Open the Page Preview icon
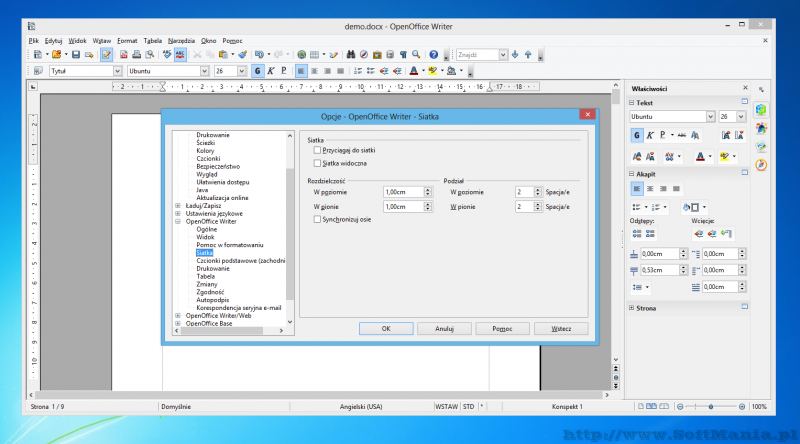 point(149,55)
